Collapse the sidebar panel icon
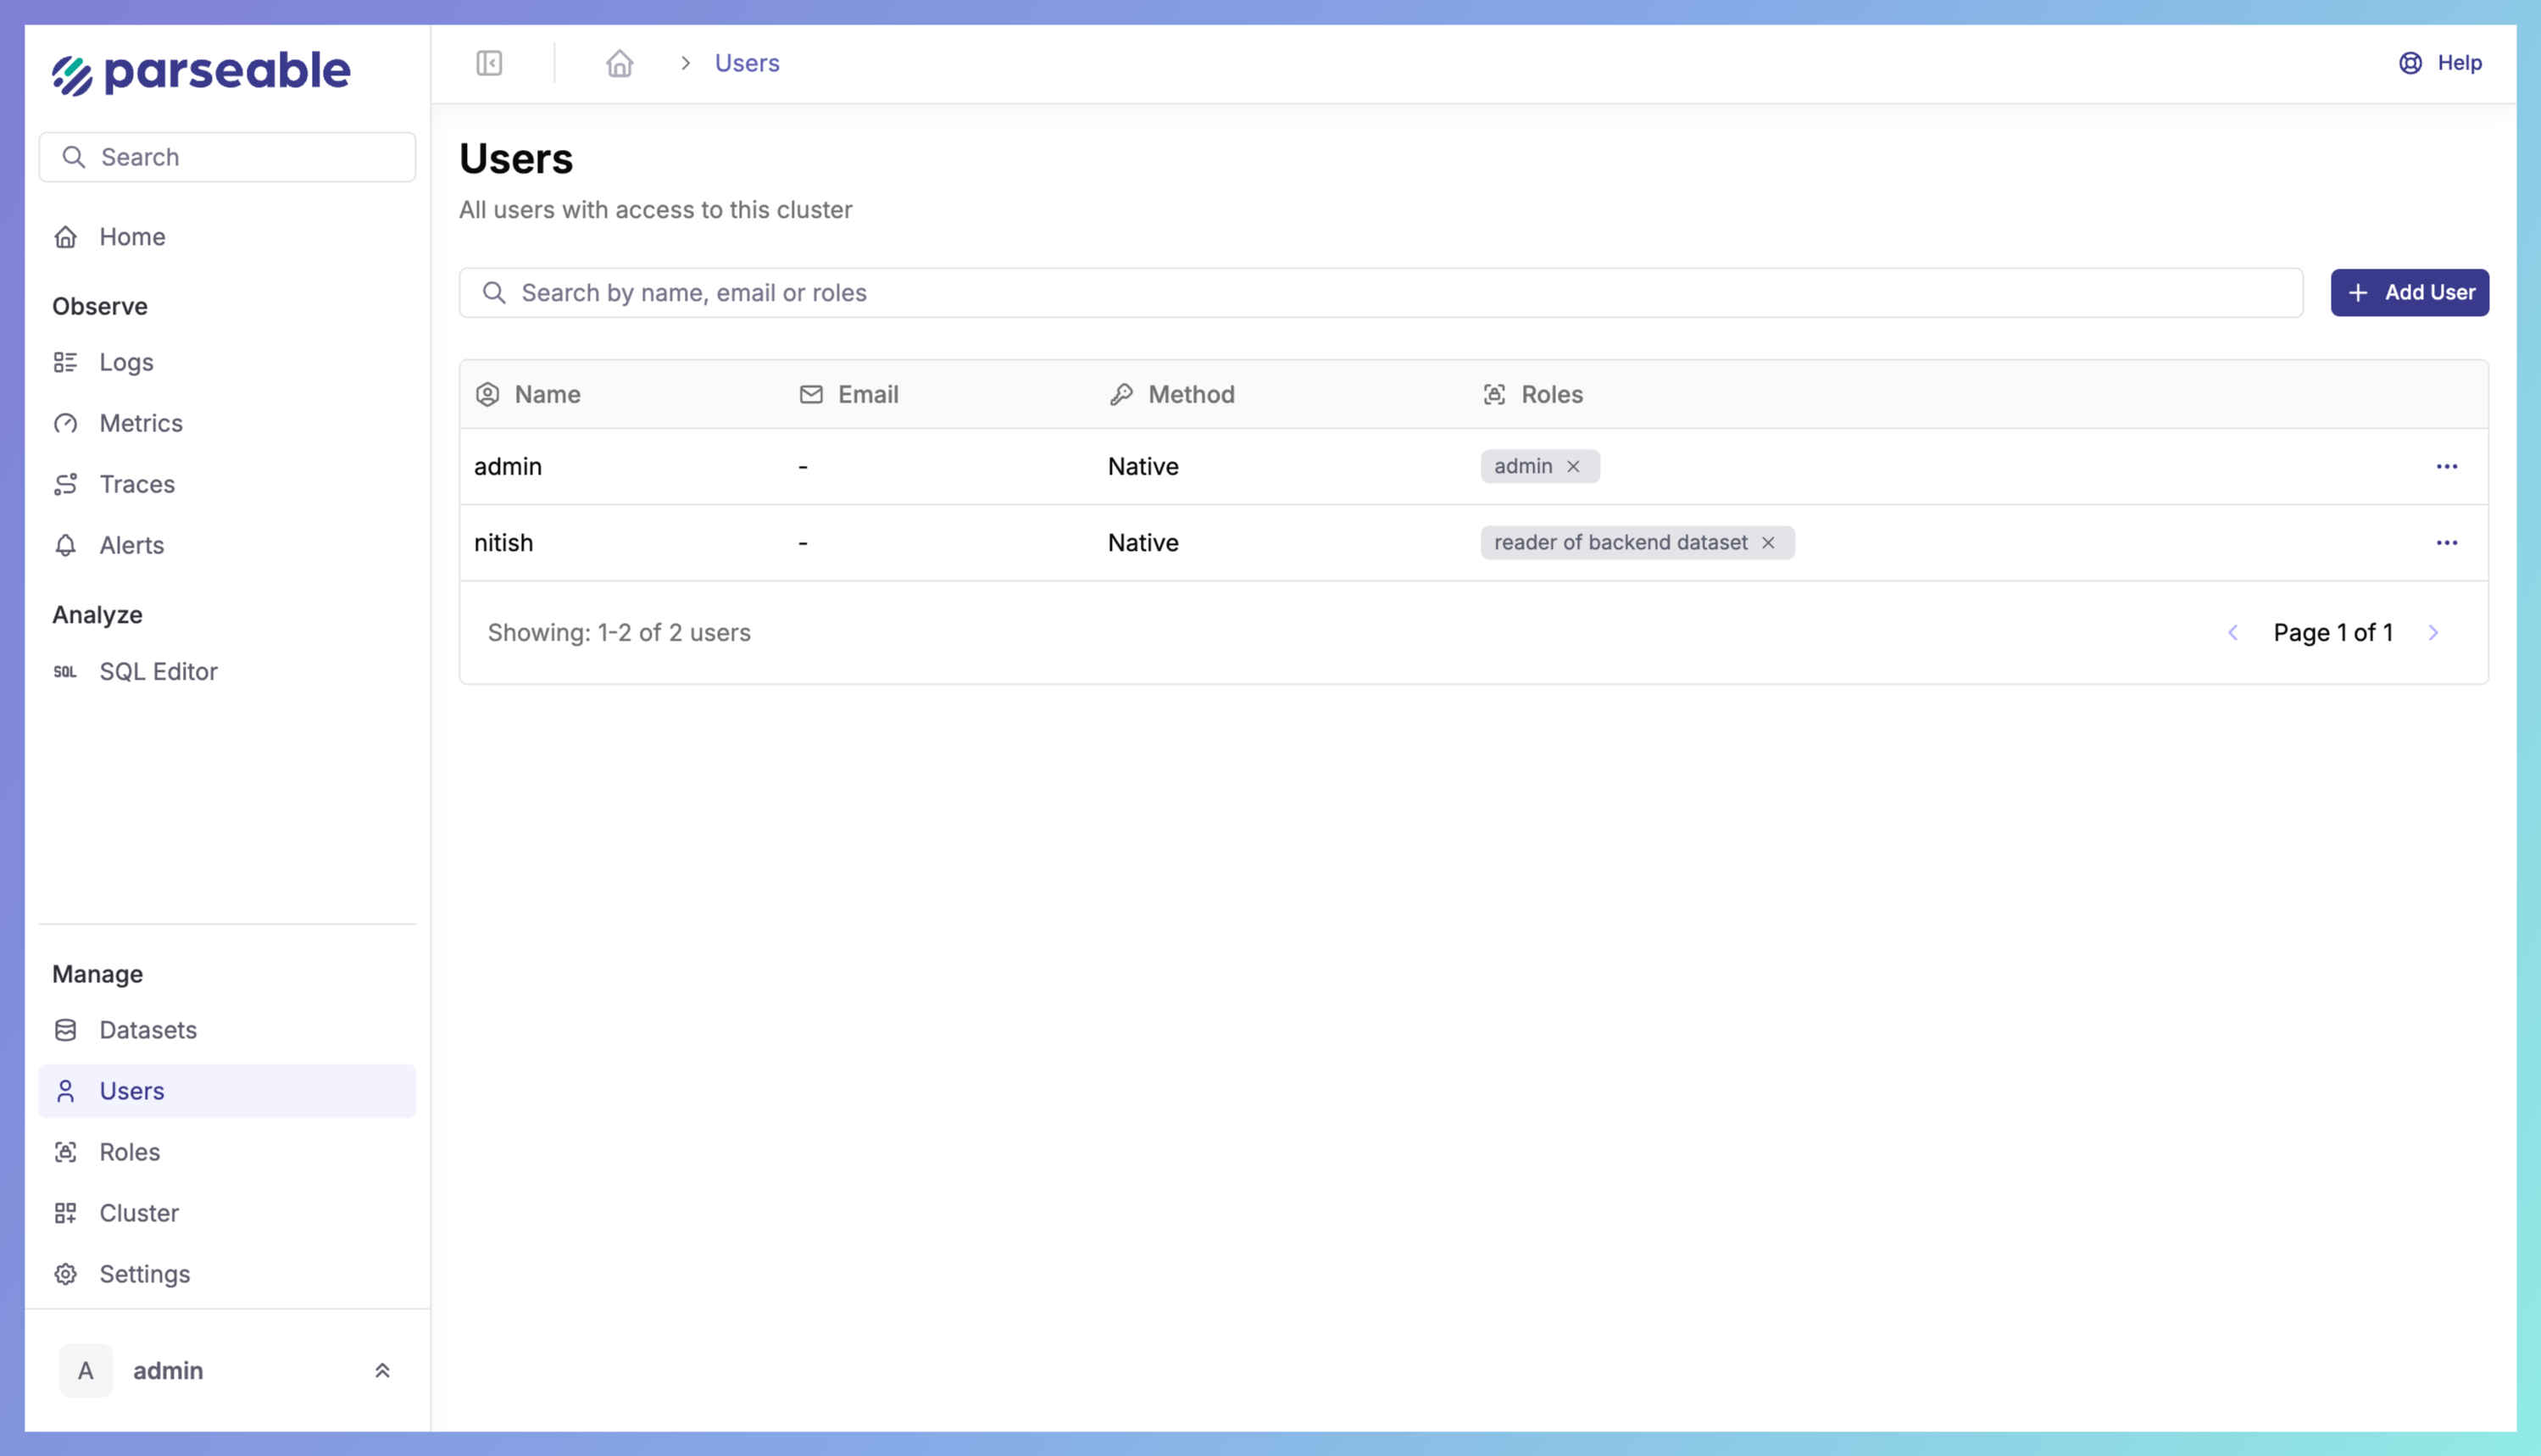This screenshot has height=1456, width=2541. tap(489, 63)
